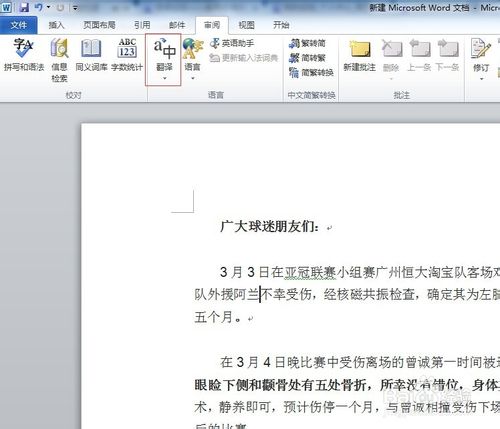Switch to the 页面布局 ribbon tab

(99, 25)
